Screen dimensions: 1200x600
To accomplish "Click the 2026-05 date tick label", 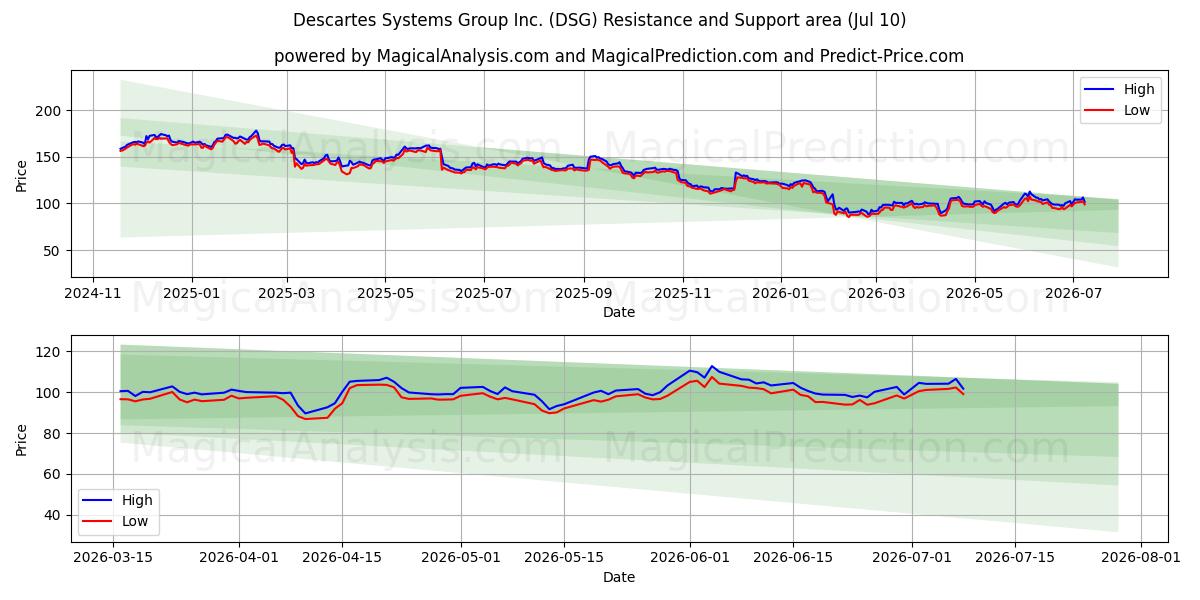I will pyautogui.click(x=975, y=295).
